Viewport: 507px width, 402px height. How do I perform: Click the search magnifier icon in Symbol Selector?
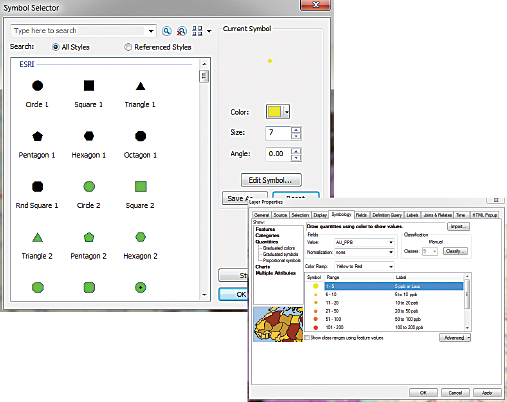(167, 31)
